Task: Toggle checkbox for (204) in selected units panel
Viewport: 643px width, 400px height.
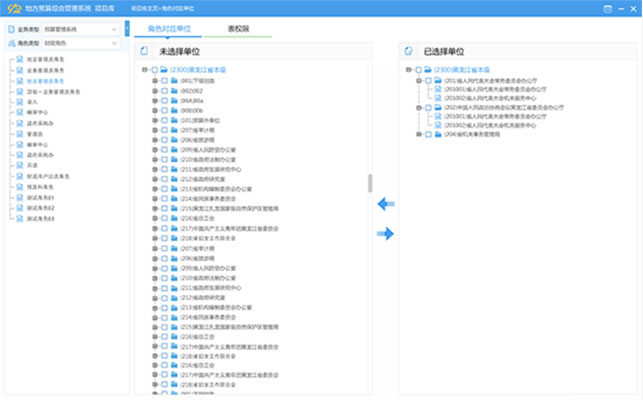Action: tap(426, 134)
